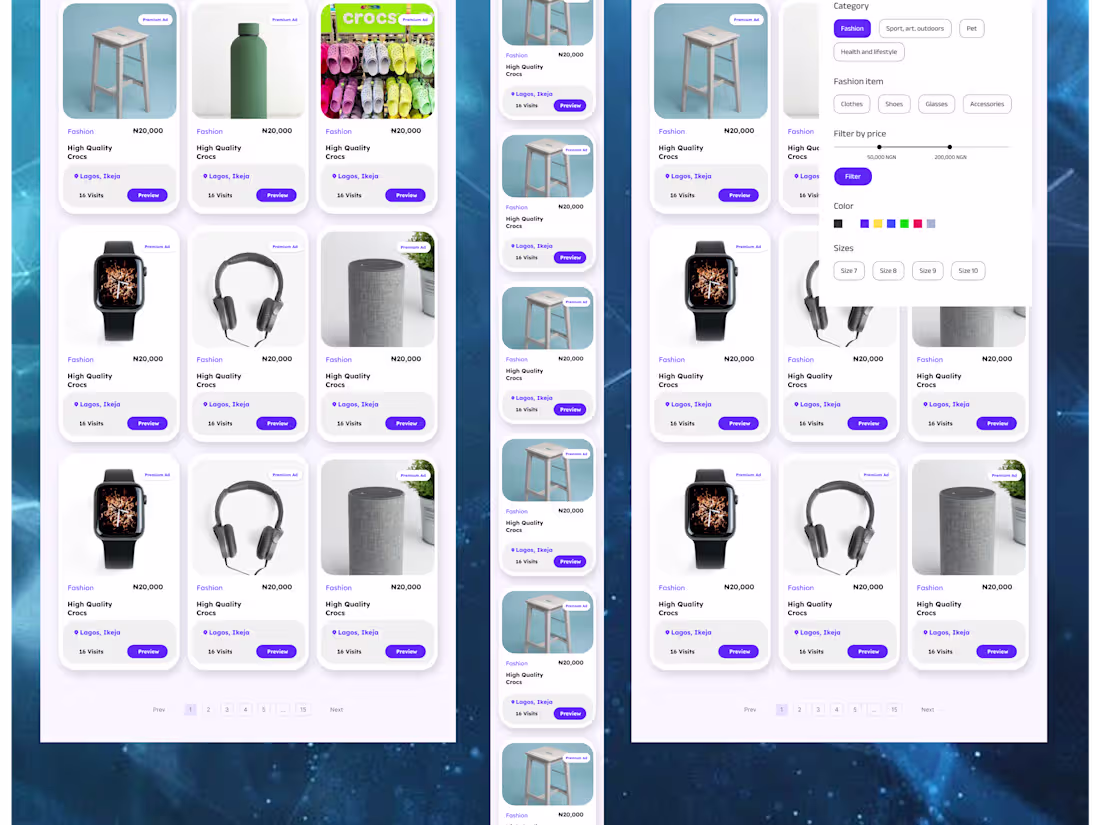Pick the Health and lifestyle category
The image size is (1100, 825).
tap(868, 52)
